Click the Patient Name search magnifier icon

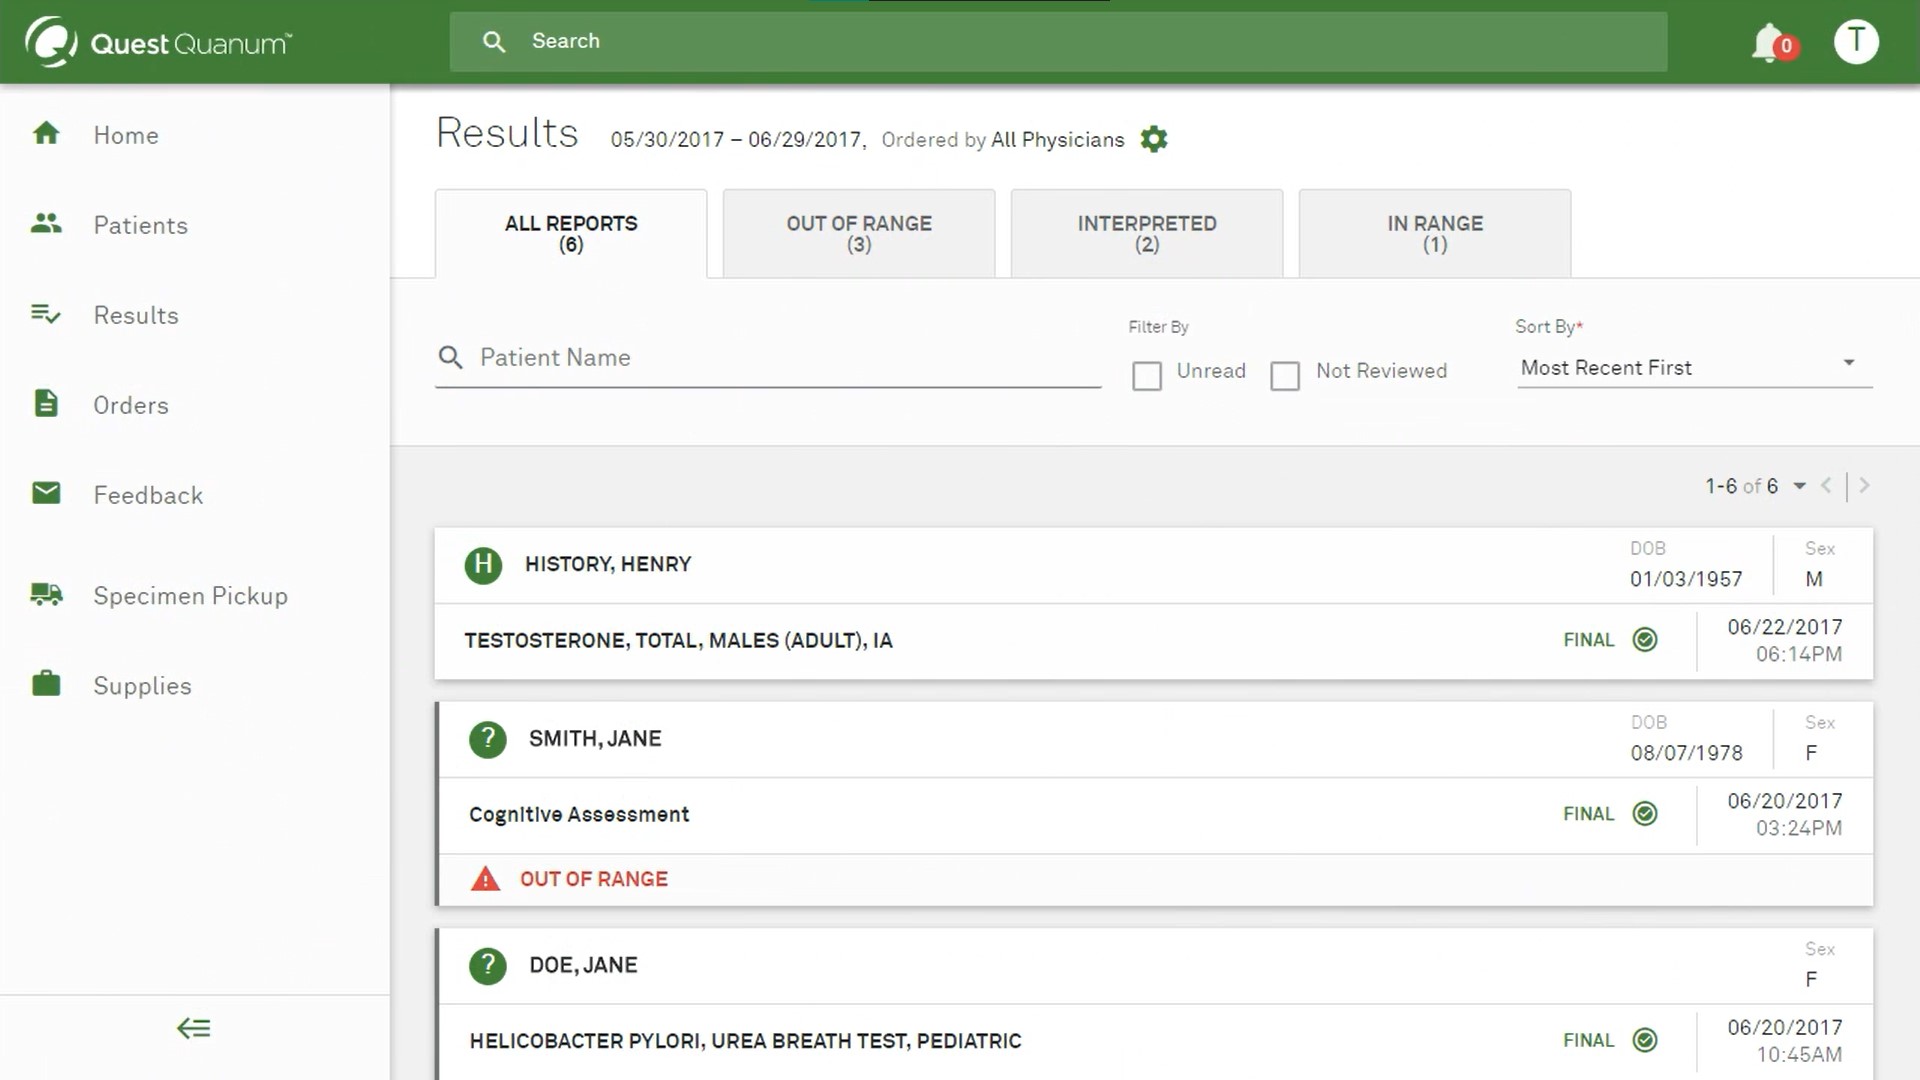pyautogui.click(x=451, y=357)
